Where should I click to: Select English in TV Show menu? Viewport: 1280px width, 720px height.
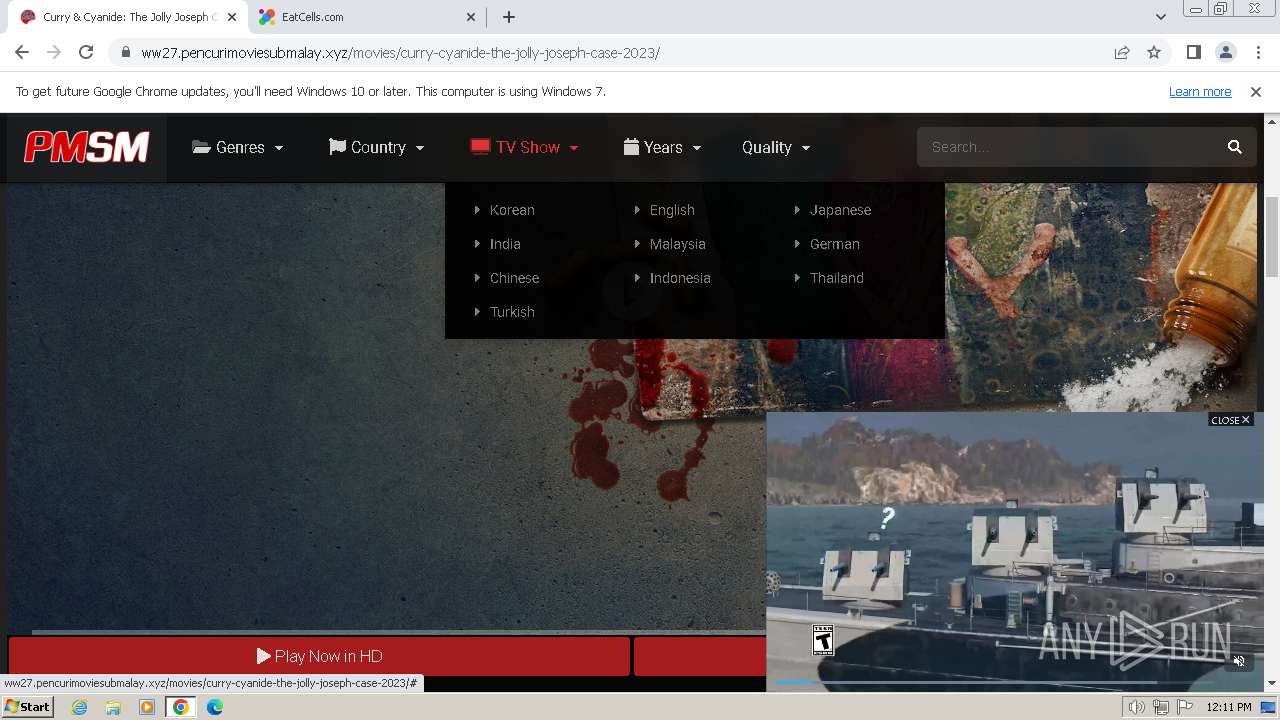tap(672, 210)
